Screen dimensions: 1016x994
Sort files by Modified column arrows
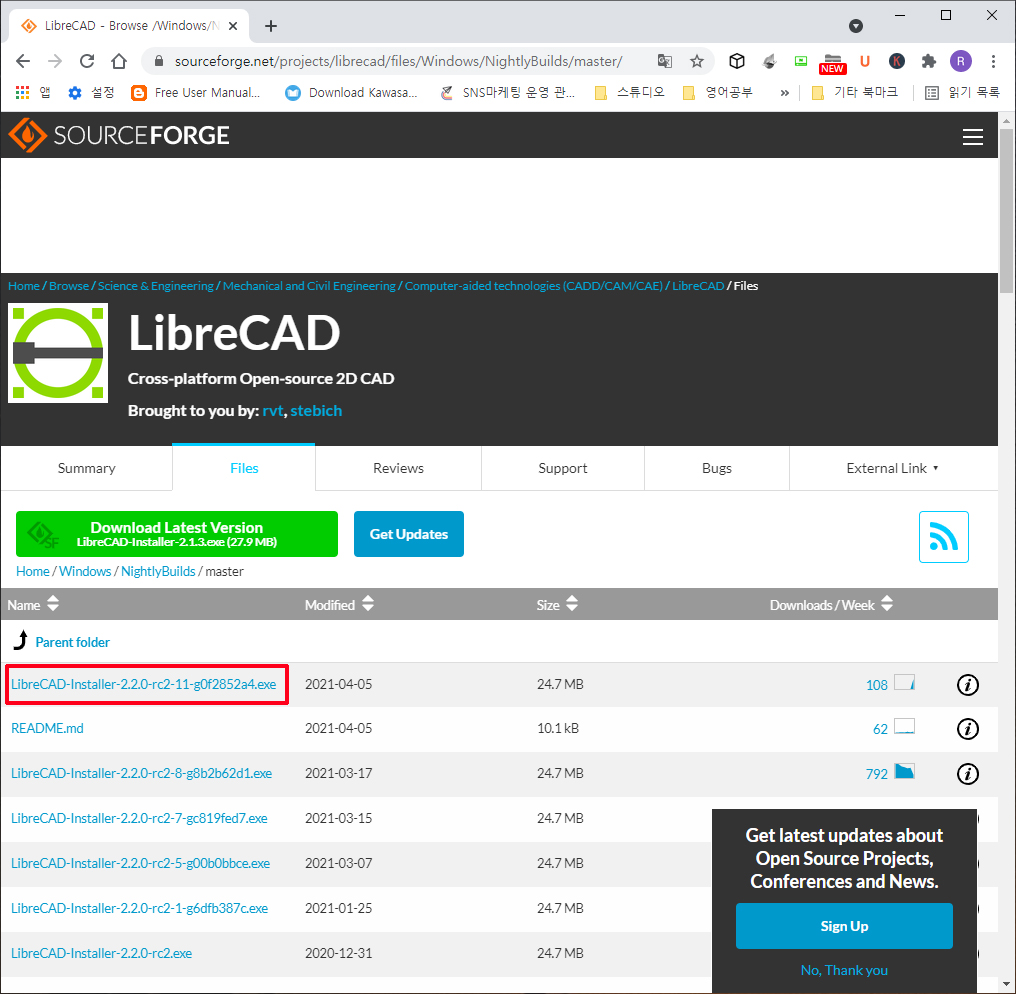(367, 604)
